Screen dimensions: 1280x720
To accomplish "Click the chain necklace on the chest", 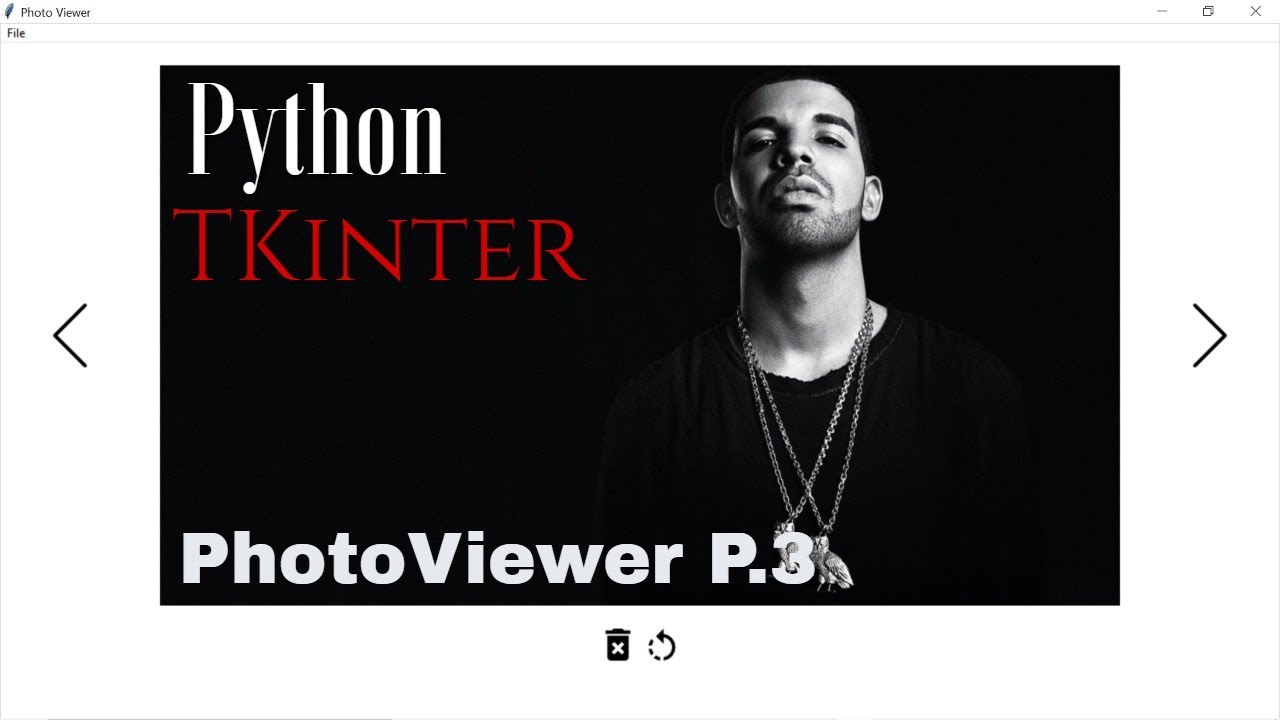I will (x=805, y=420).
